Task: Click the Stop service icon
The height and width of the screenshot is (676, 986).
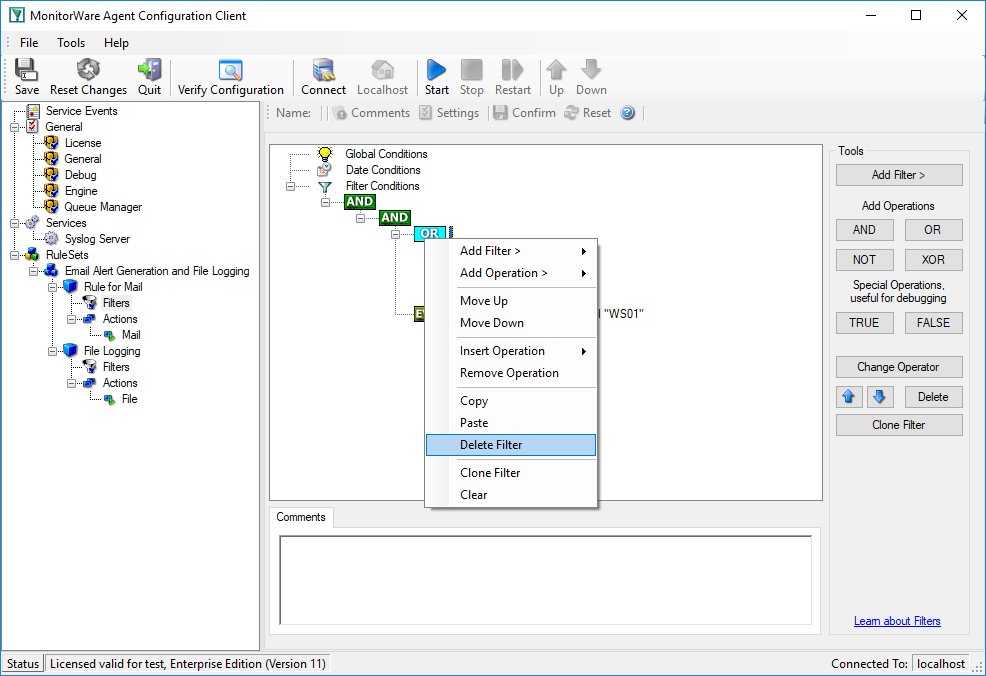Action: click(472, 77)
